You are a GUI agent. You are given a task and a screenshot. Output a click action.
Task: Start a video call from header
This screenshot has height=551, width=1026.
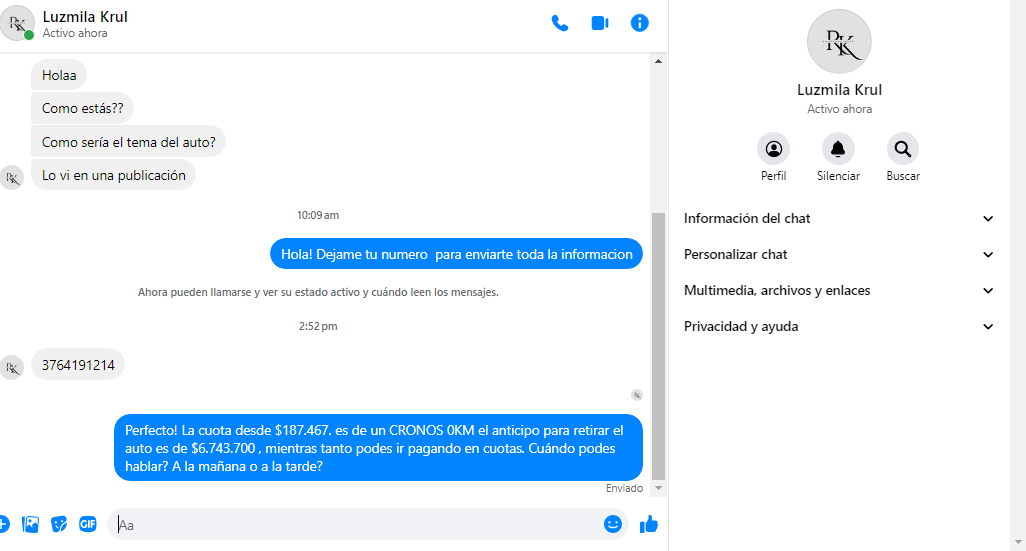point(599,23)
